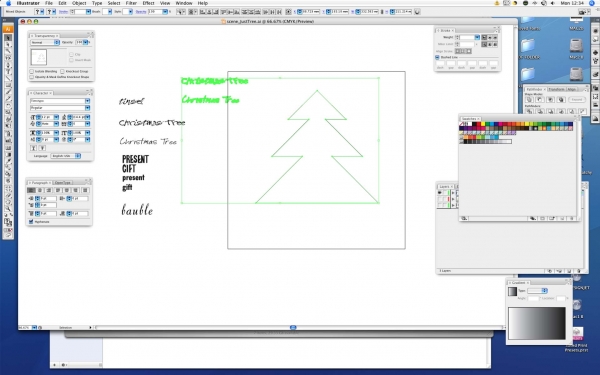Open the zoom level dropdown at window bottom

(x=34, y=328)
